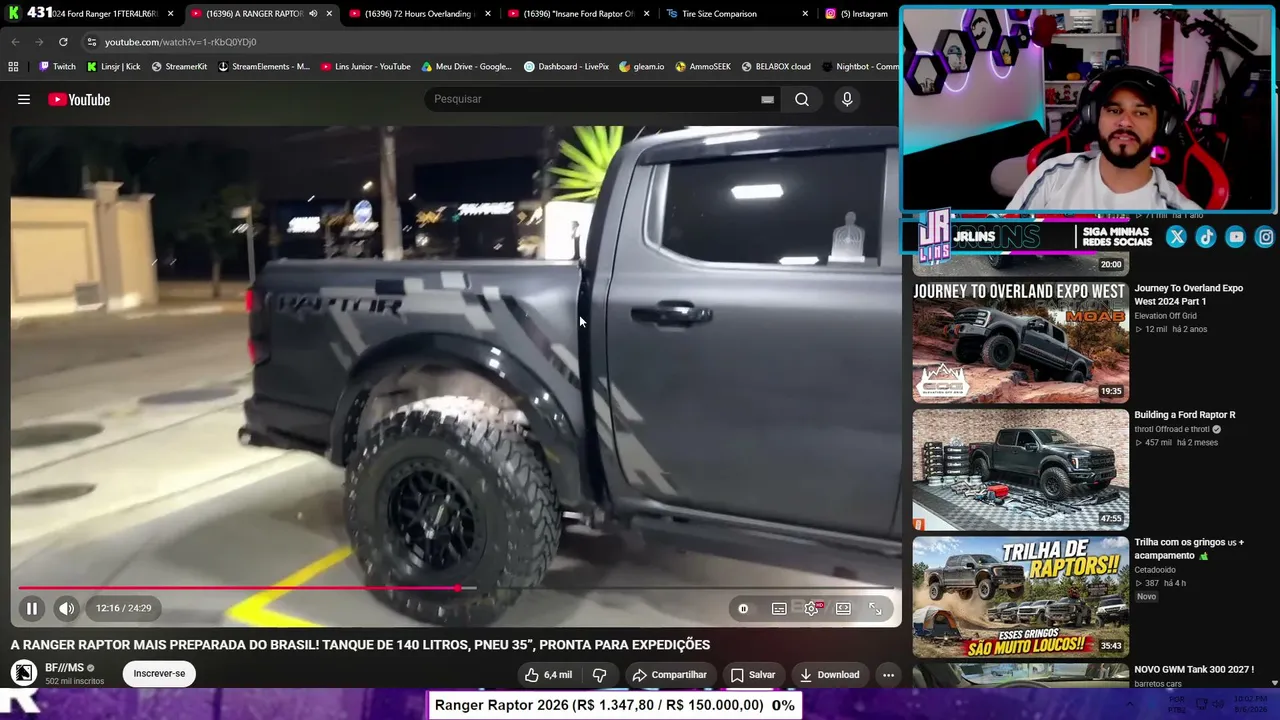Switch to theater mode
The image size is (1280, 720).
[x=843, y=608]
